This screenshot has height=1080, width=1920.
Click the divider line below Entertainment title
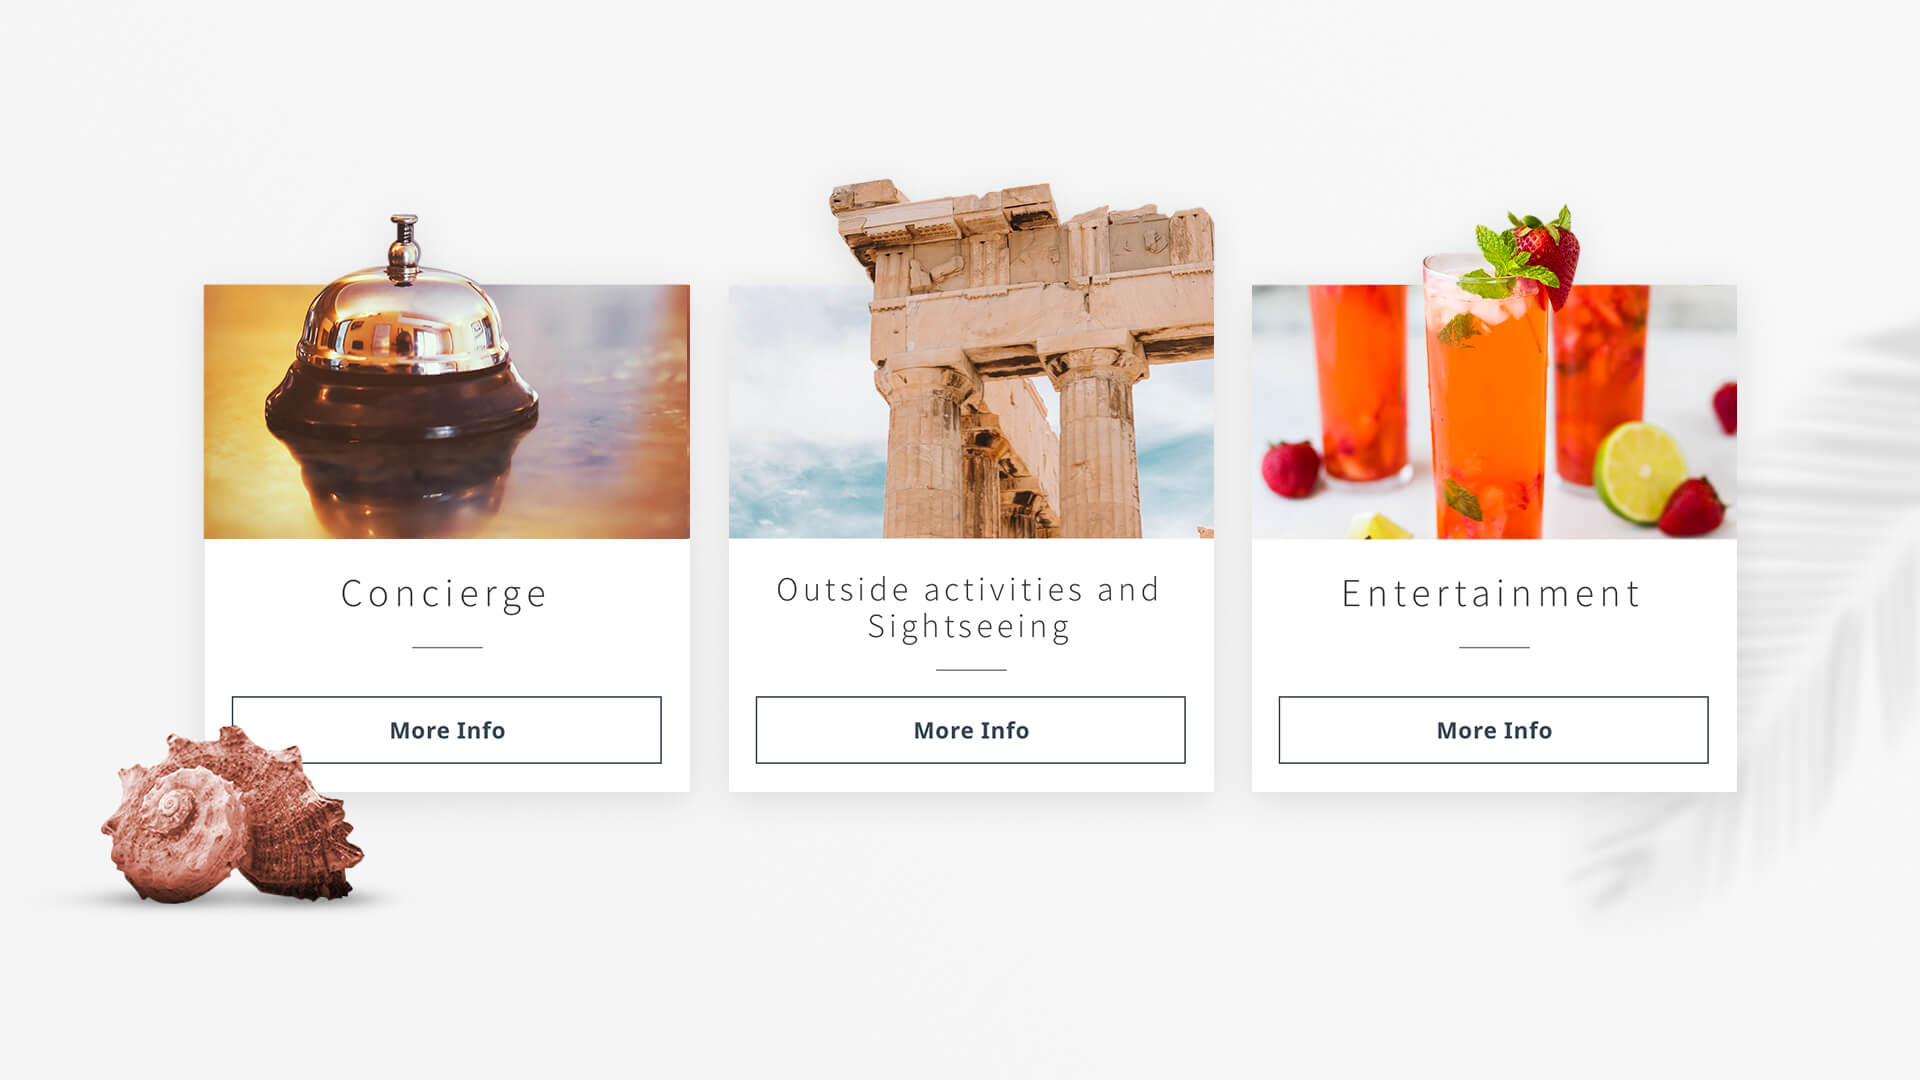(1494, 647)
